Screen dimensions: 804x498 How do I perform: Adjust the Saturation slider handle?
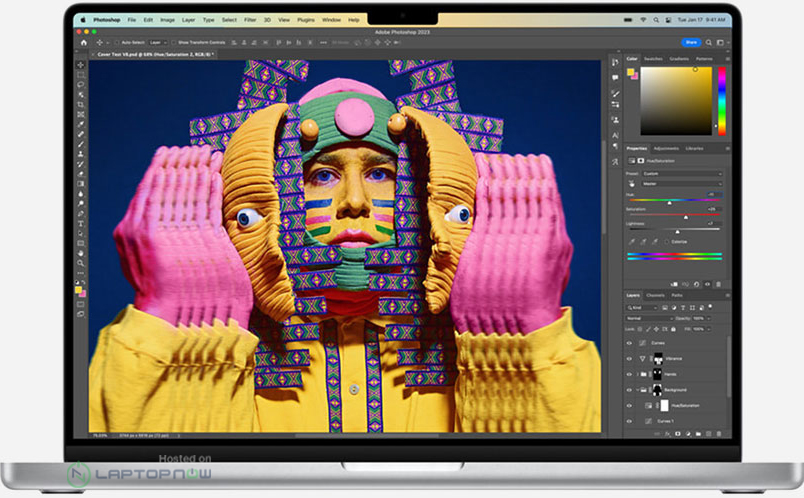[x=686, y=216]
